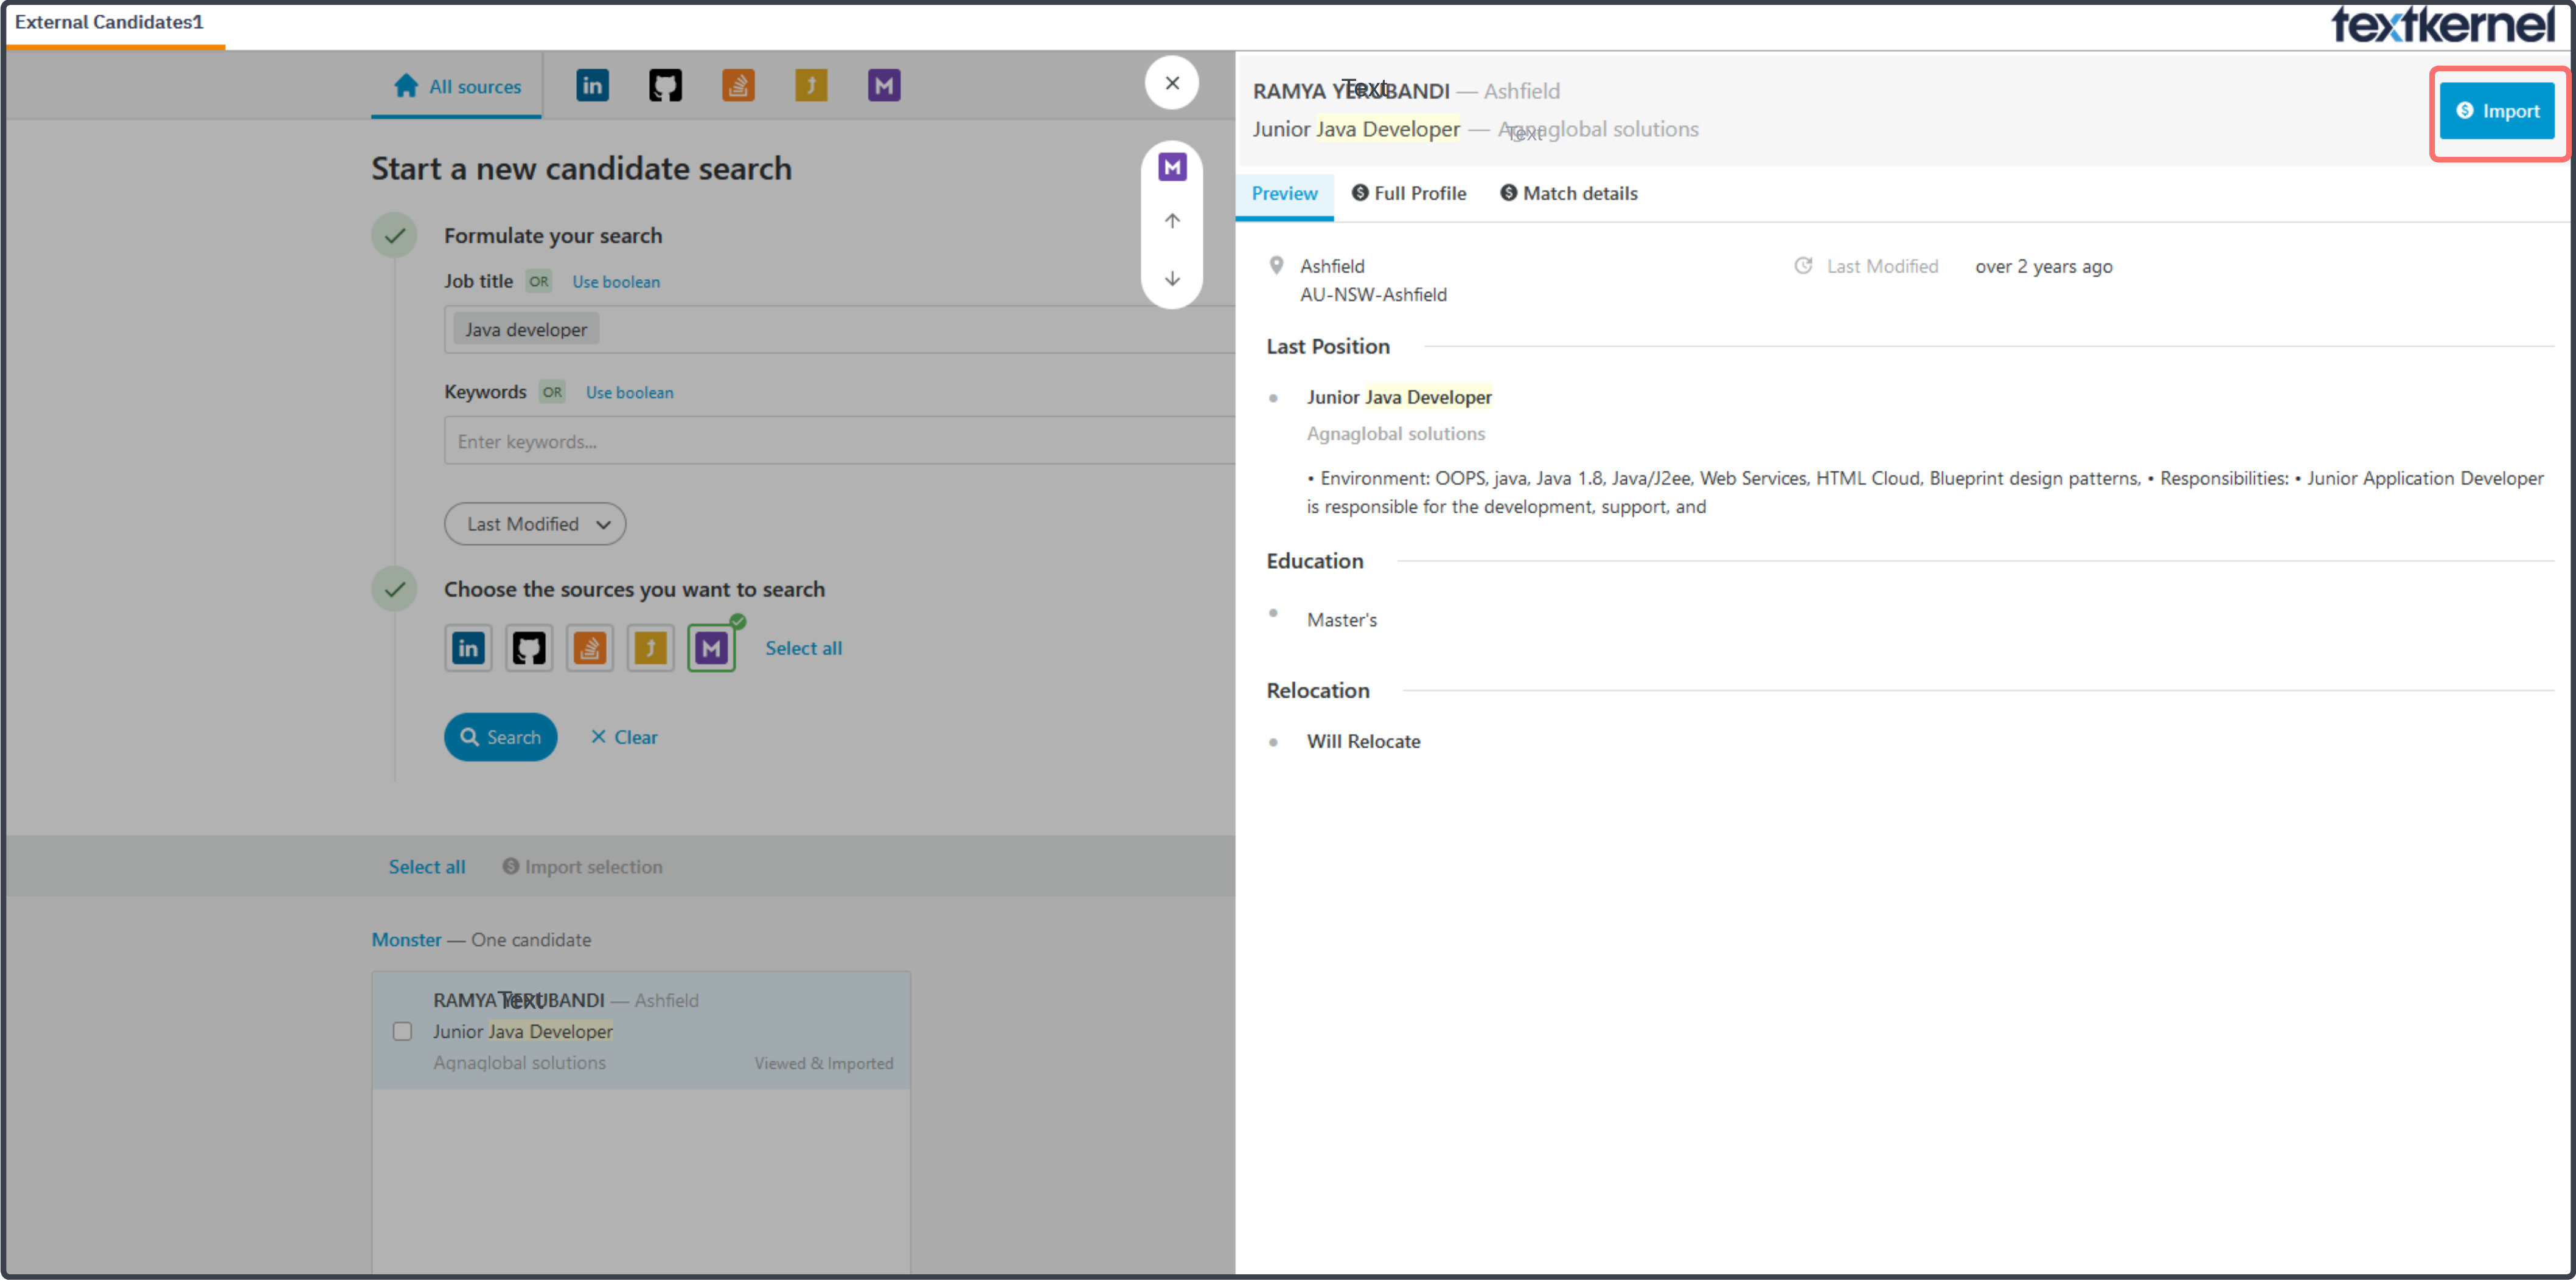Image resolution: width=2576 pixels, height=1281 pixels.
Task: Click over 2 years ago value
Action: [x=2043, y=267]
